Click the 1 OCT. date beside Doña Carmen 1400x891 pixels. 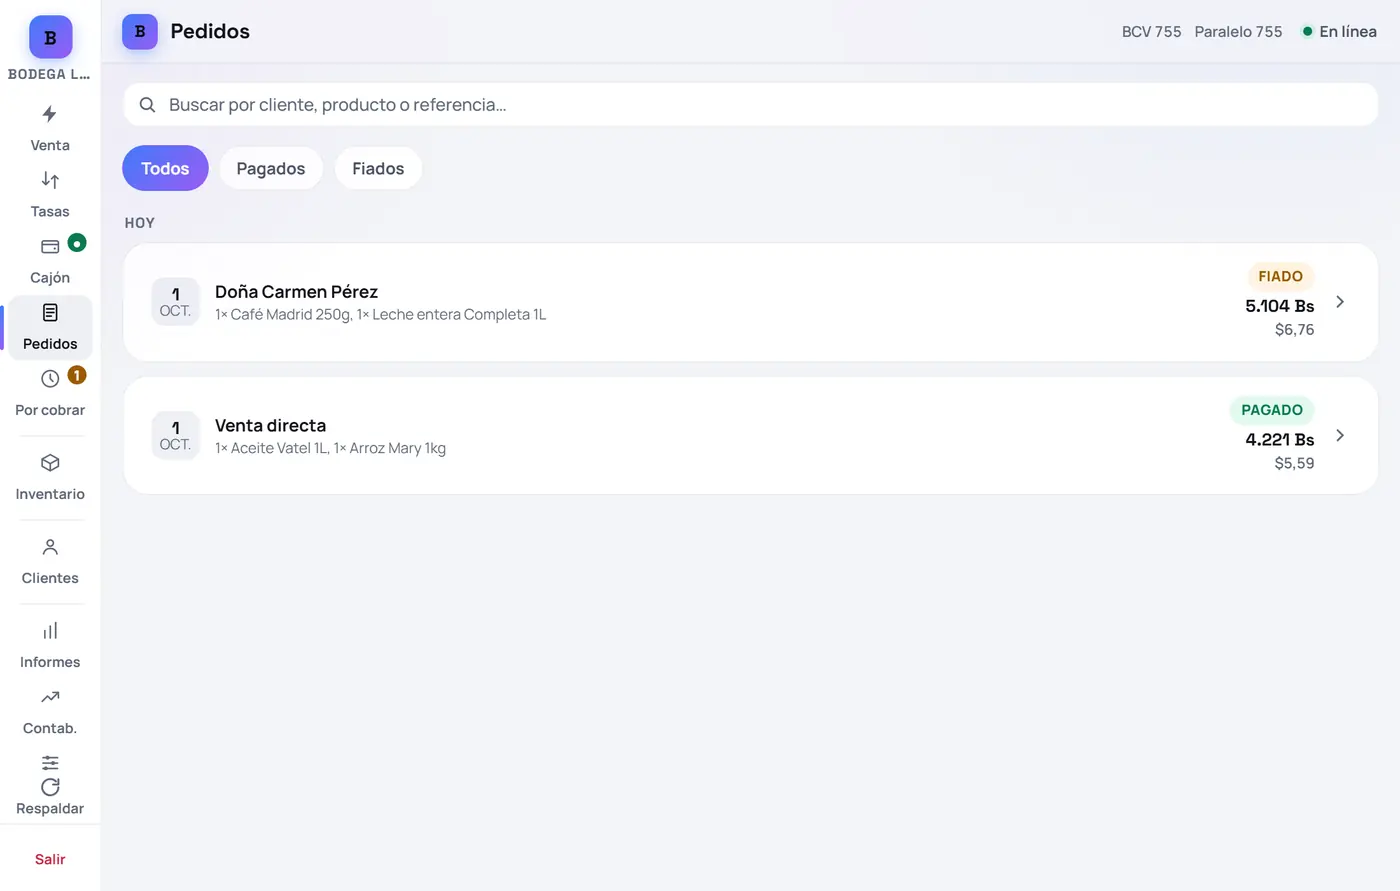click(x=175, y=302)
